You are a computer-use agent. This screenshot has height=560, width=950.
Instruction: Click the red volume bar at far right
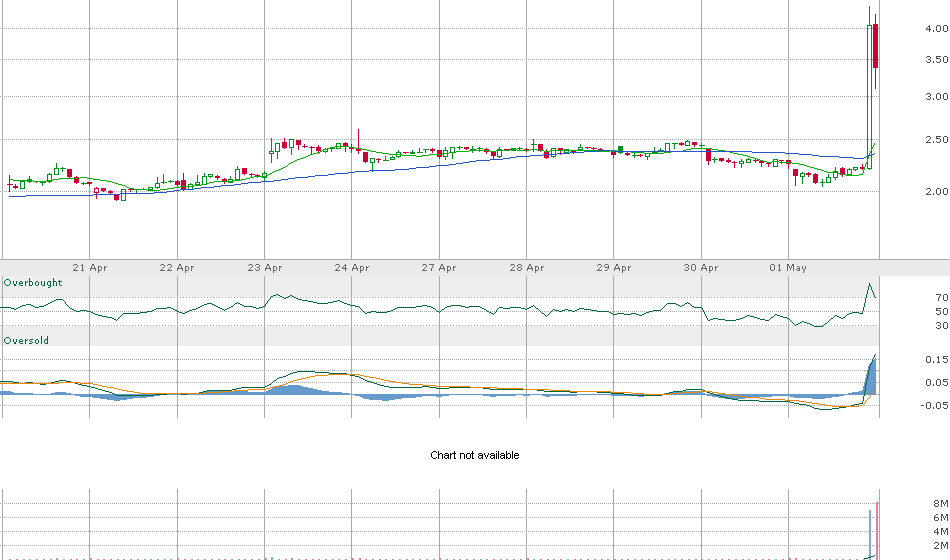[877, 530]
